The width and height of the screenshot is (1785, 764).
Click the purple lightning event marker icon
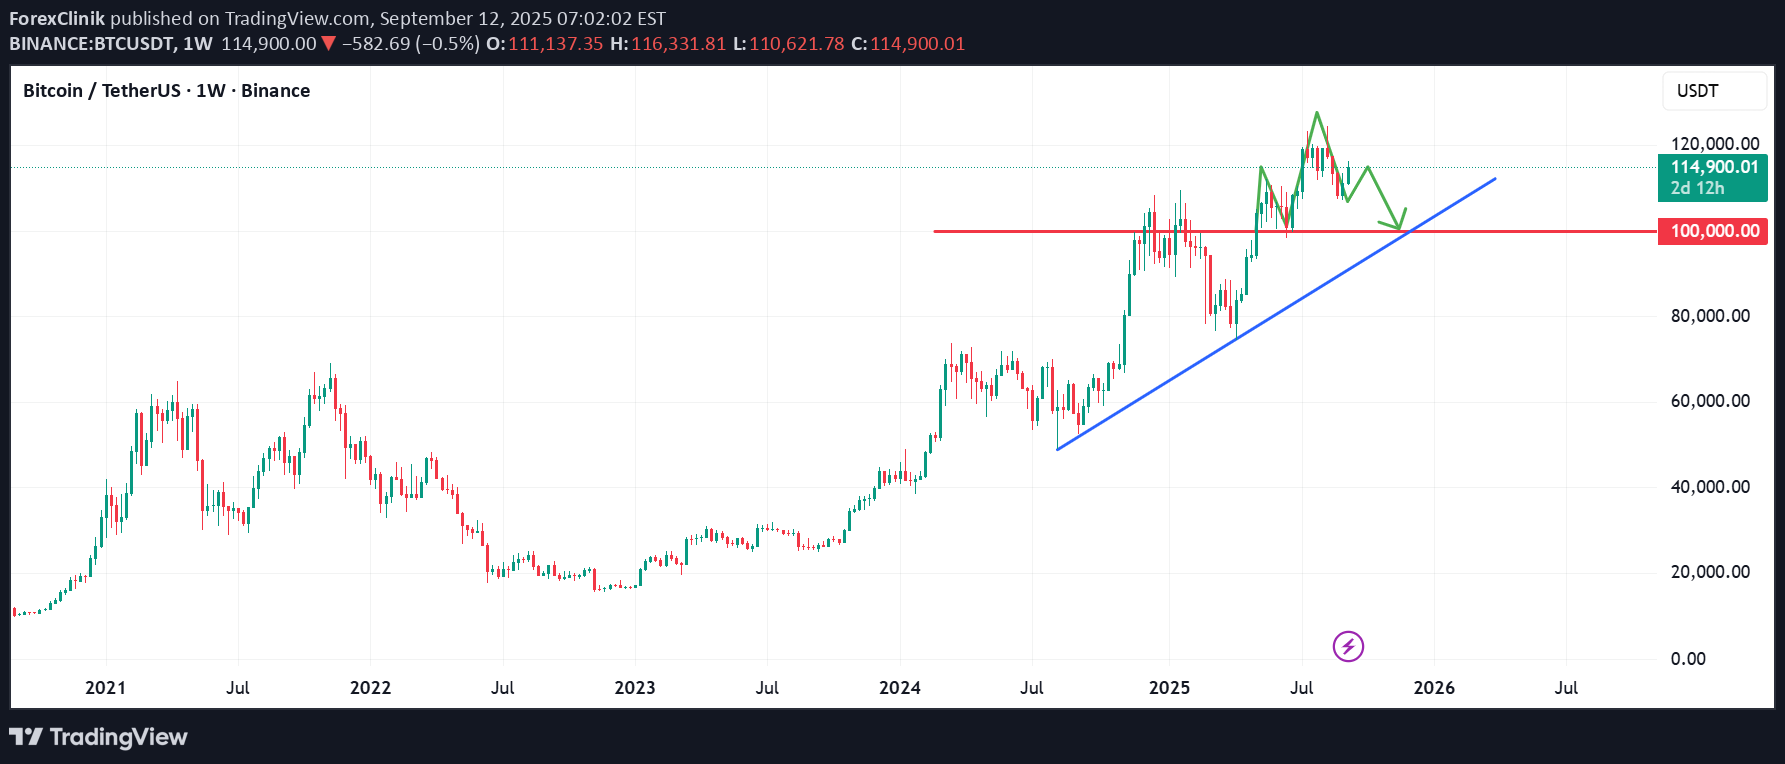click(1349, 646)
